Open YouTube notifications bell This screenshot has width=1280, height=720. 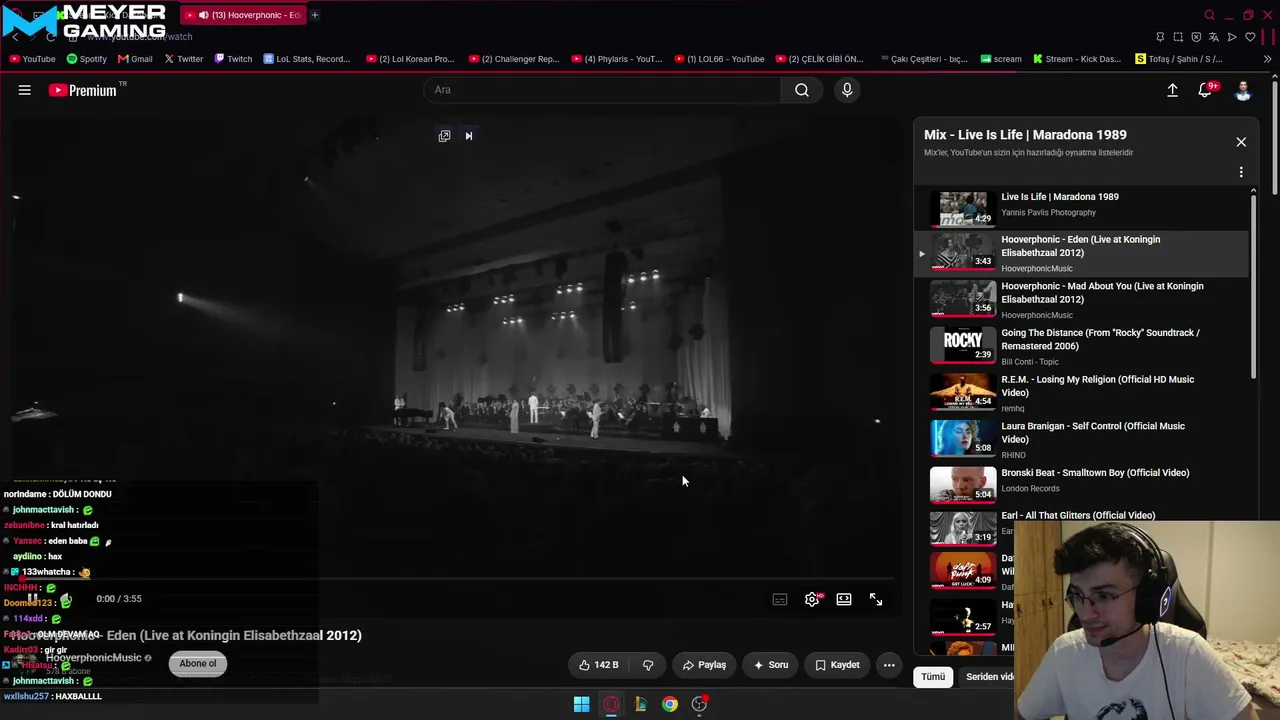click(1206, 90)
